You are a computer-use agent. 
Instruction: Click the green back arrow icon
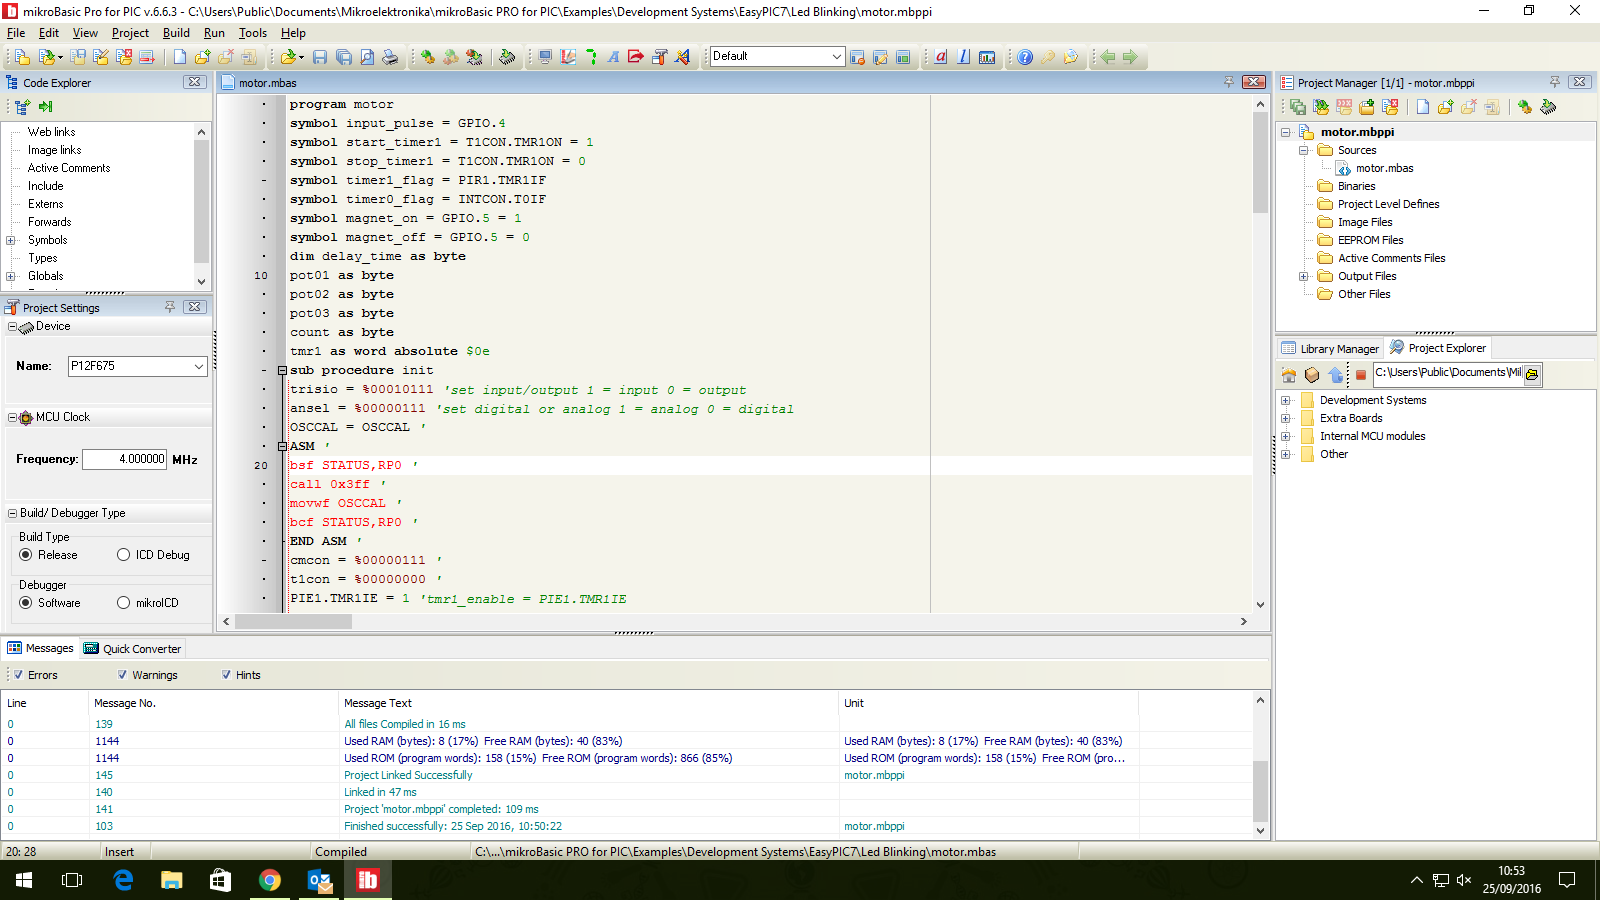[x=1108, y=57]
